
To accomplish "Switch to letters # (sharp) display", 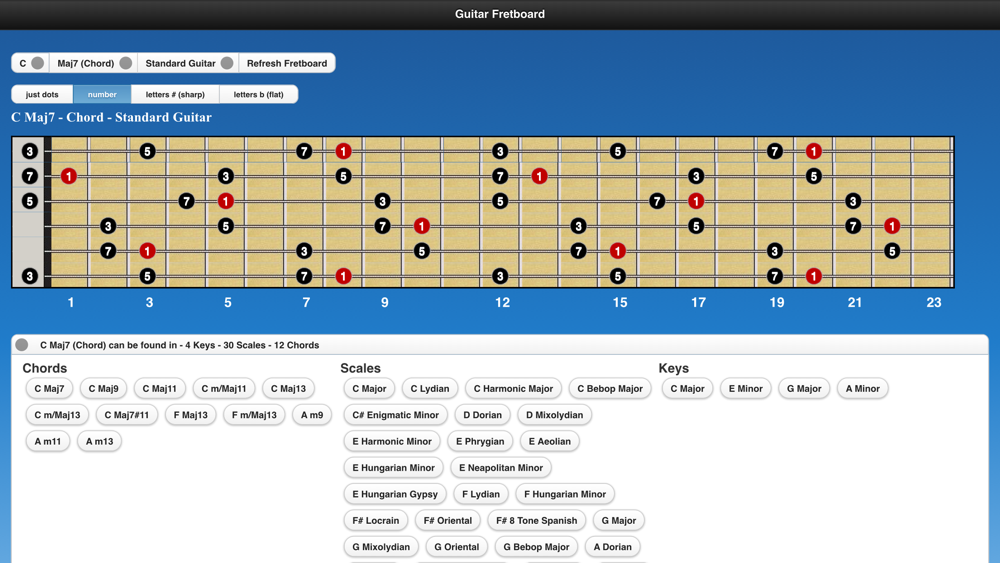I will (175, 94).
